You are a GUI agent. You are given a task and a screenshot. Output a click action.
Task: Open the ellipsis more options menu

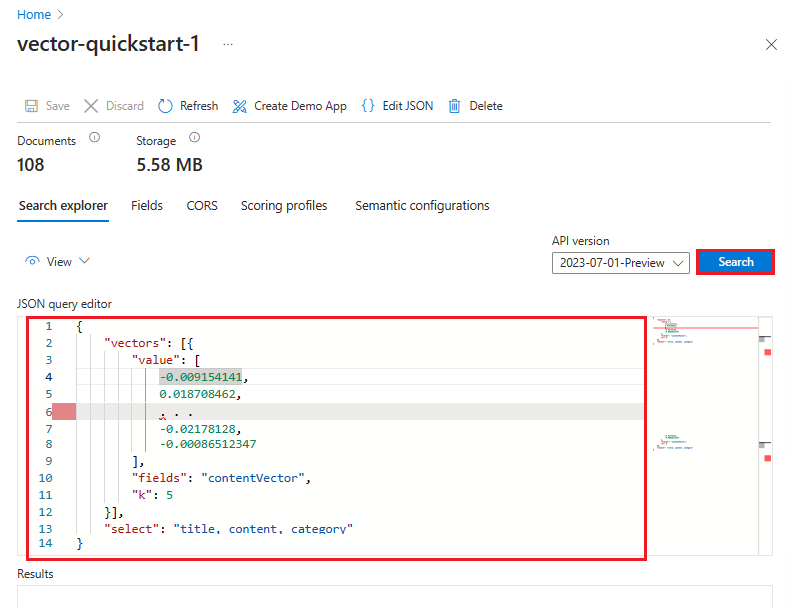click(228, 45)
